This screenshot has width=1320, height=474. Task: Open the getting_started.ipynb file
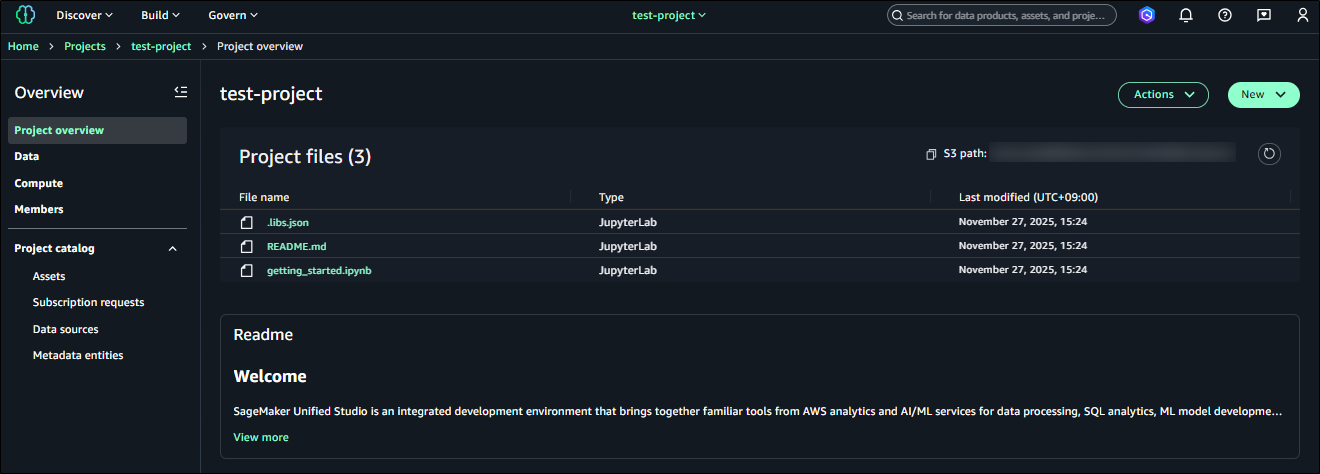319,270
